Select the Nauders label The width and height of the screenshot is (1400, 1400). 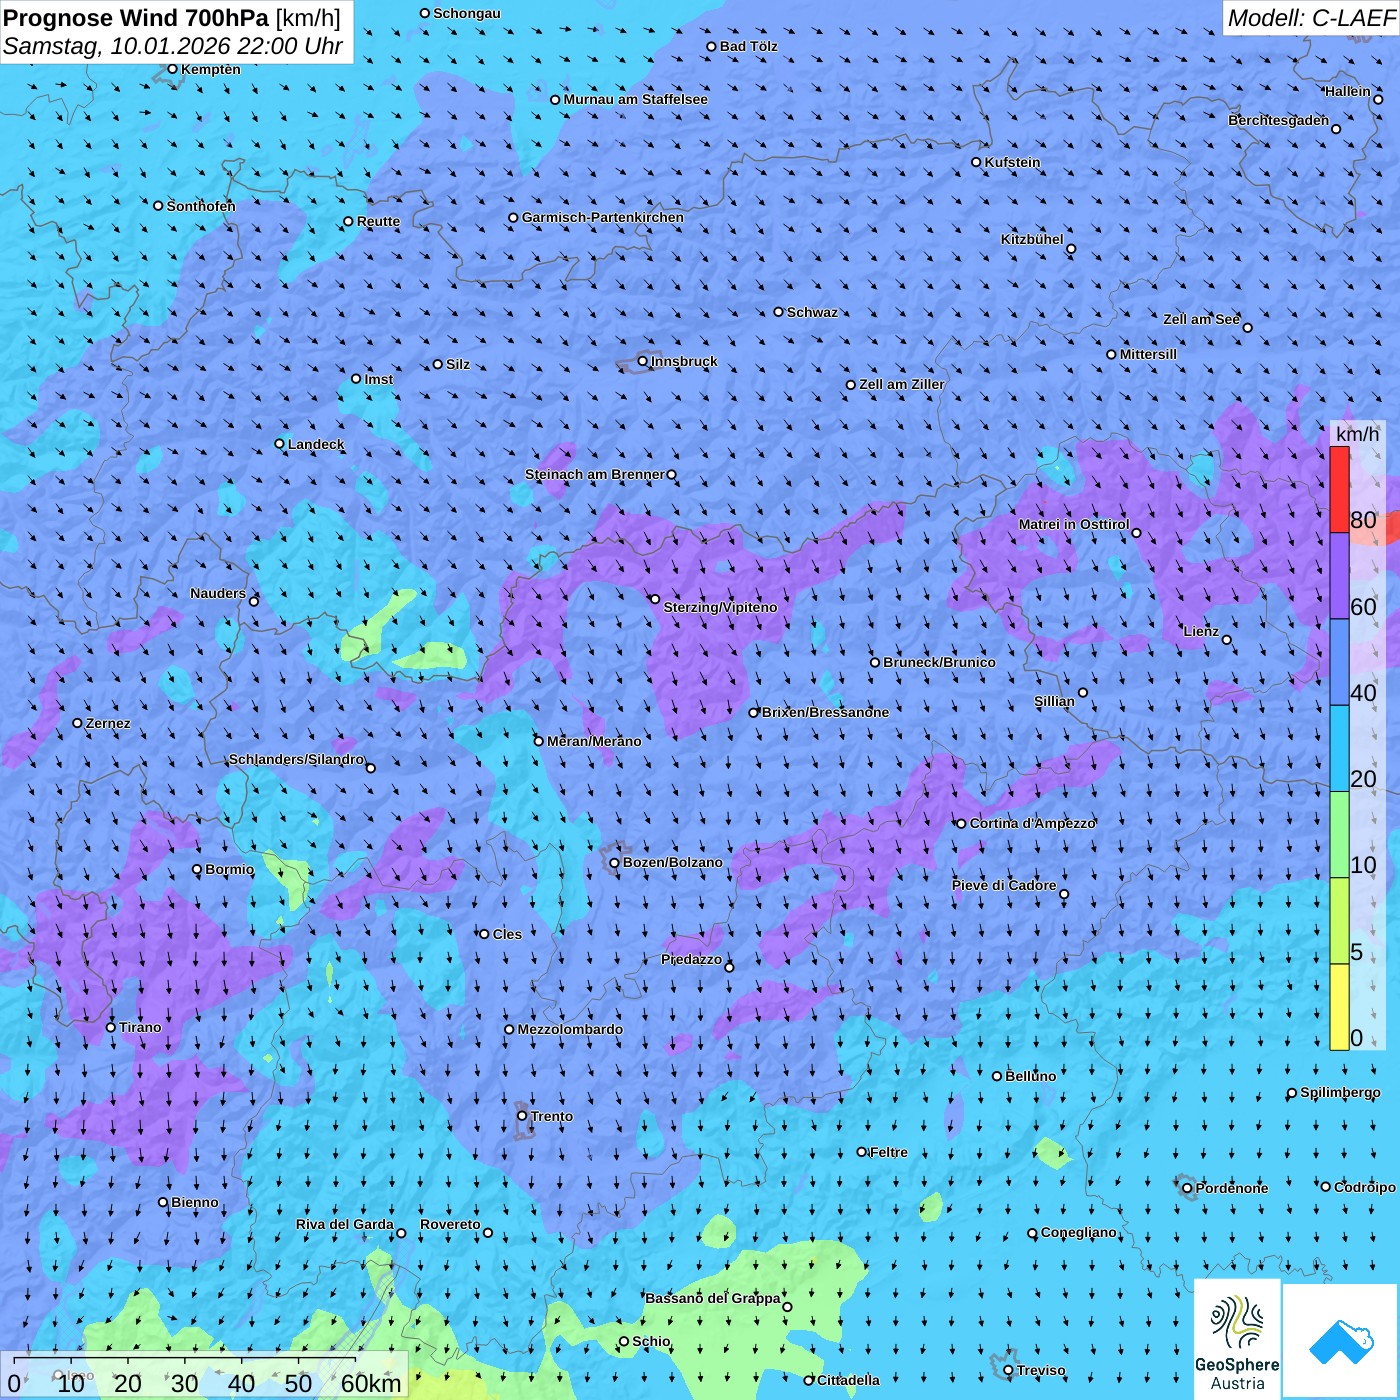(x=218, y=593)
